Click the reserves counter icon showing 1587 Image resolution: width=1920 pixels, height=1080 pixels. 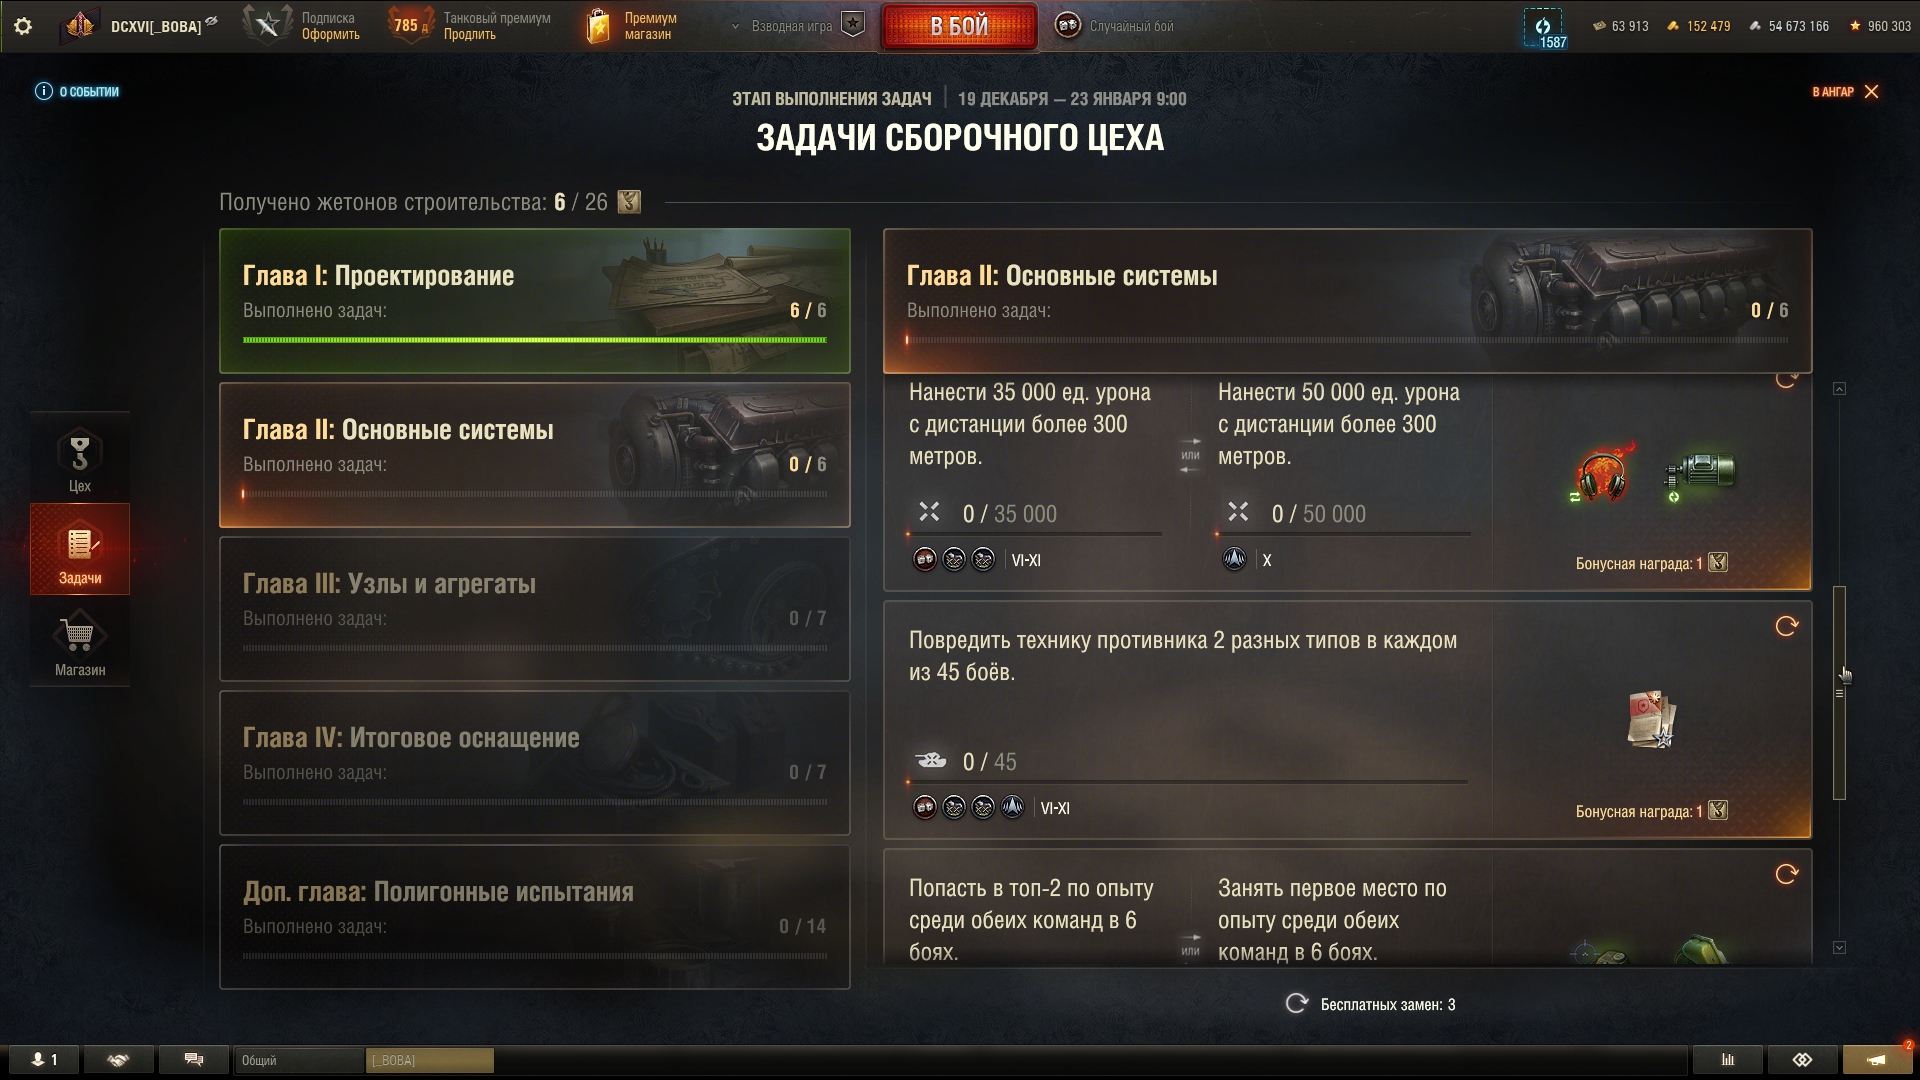pyautogui.click(x=1543, y=28)
